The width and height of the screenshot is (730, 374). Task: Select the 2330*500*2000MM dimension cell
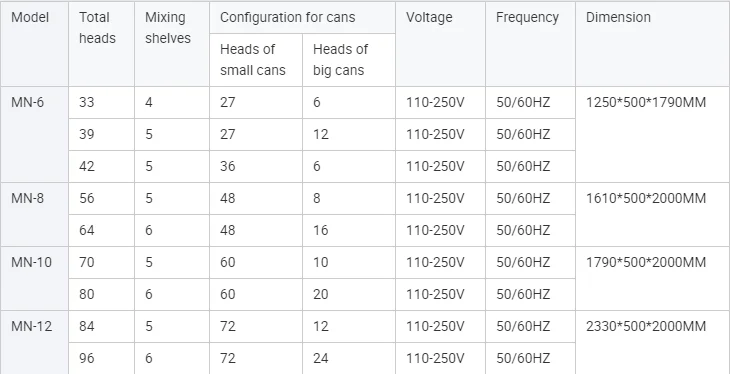click(x=653, y=342)
